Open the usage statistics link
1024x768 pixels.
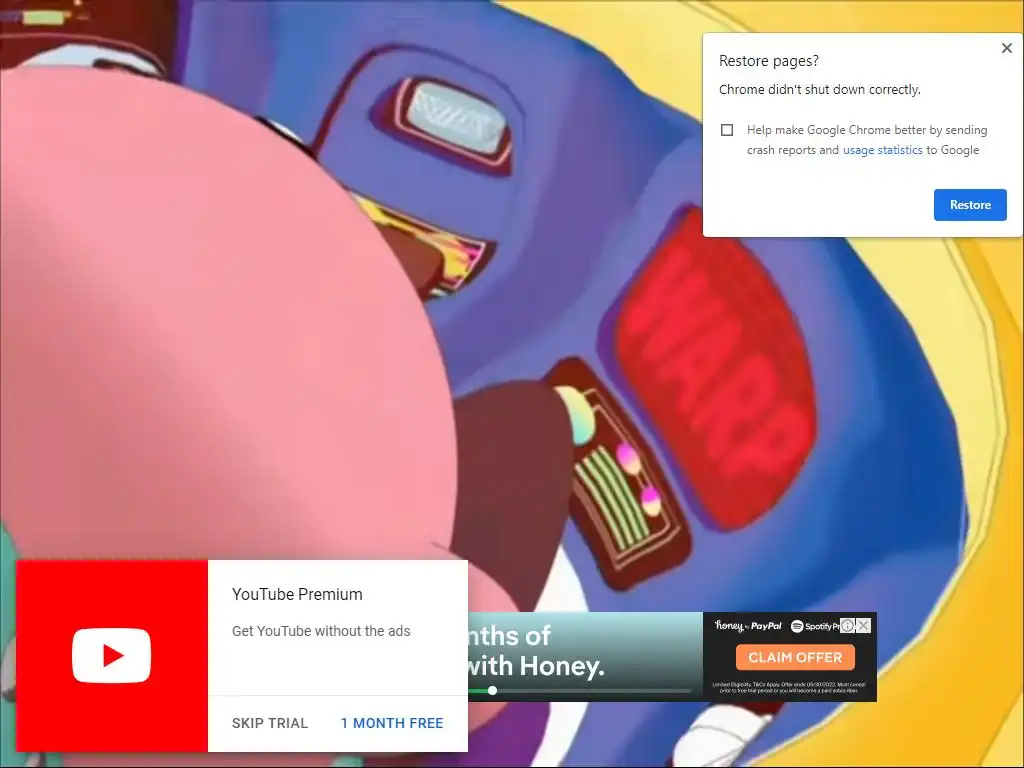click(x=882, y=150)
